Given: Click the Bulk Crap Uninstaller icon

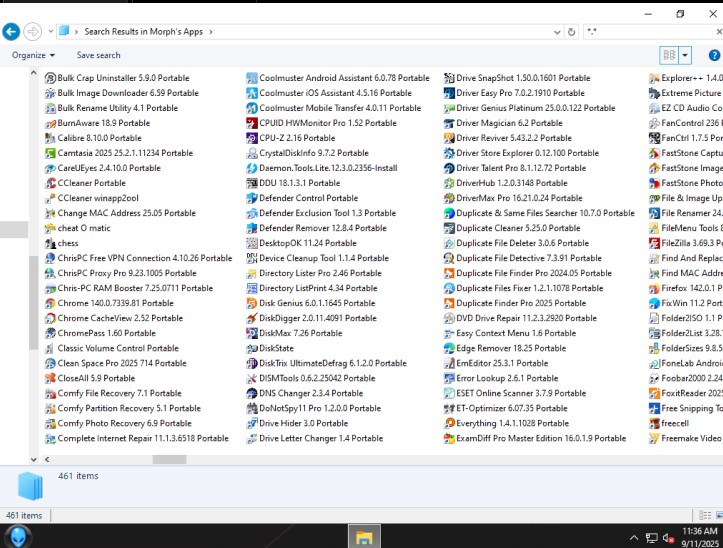Looking at the screenshot, I should click(50, 78).
